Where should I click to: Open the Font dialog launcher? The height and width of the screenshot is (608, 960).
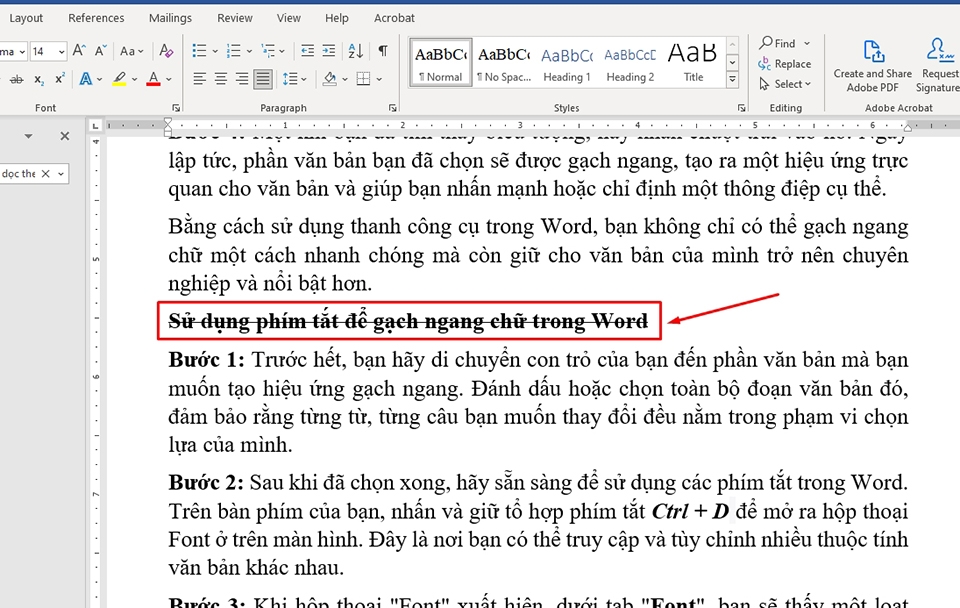[176, 108]
